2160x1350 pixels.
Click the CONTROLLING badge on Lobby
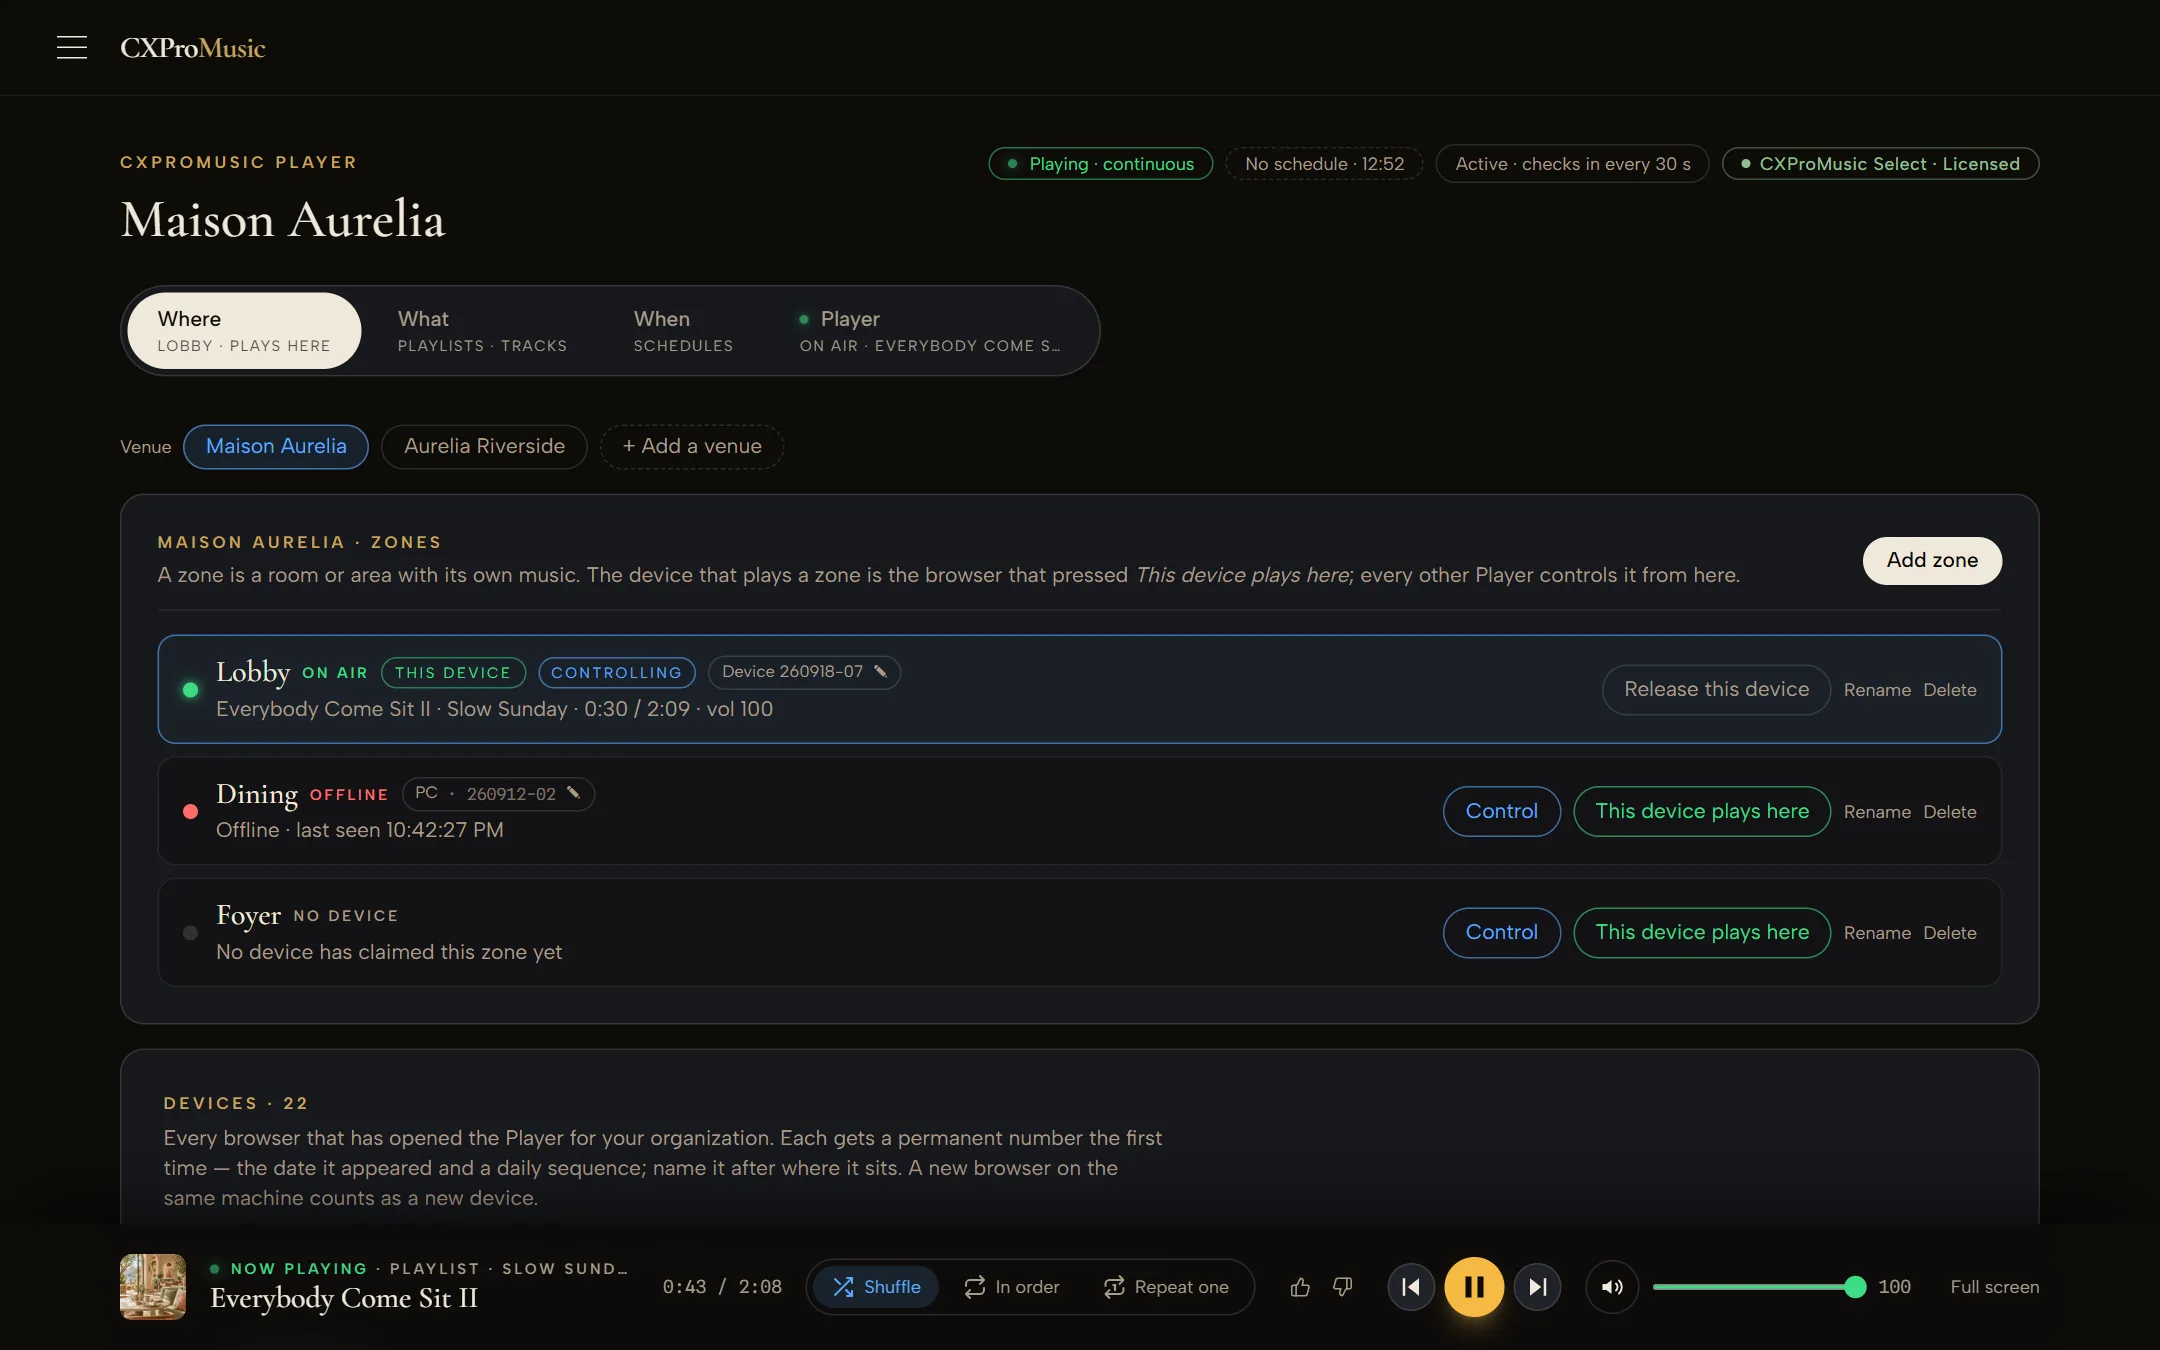(616, 672)
